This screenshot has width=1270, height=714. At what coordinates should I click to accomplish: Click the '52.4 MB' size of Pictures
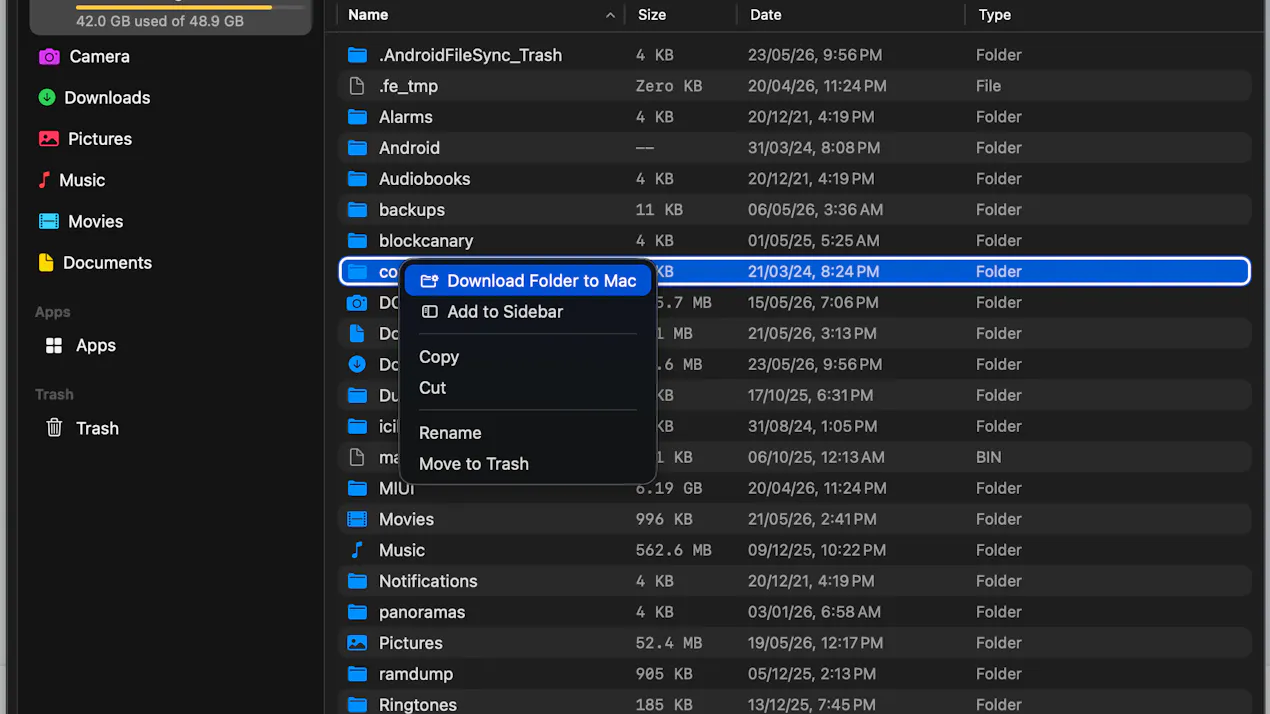pos(669,643)
